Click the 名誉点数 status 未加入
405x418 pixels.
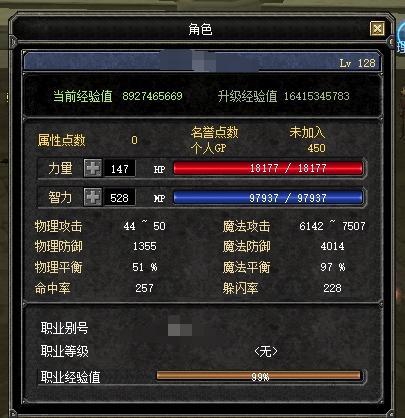pos(307,132)
